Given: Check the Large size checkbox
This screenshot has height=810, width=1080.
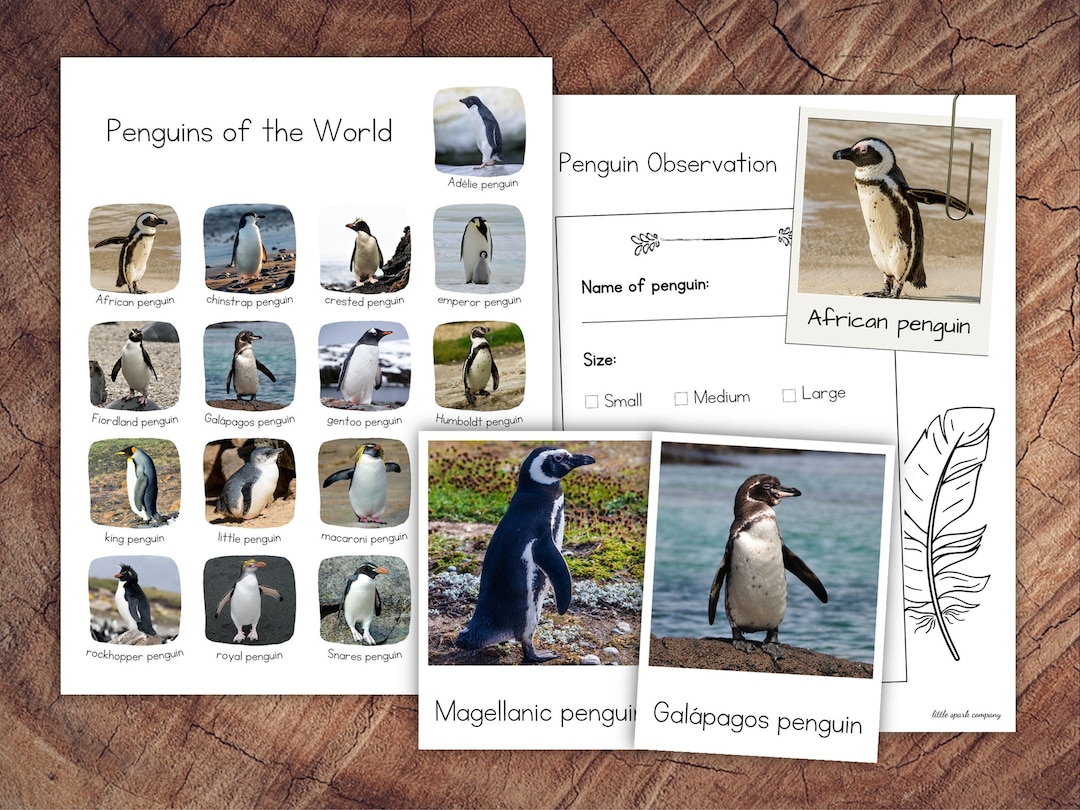Looking at the screenshot, I should 787,392.
